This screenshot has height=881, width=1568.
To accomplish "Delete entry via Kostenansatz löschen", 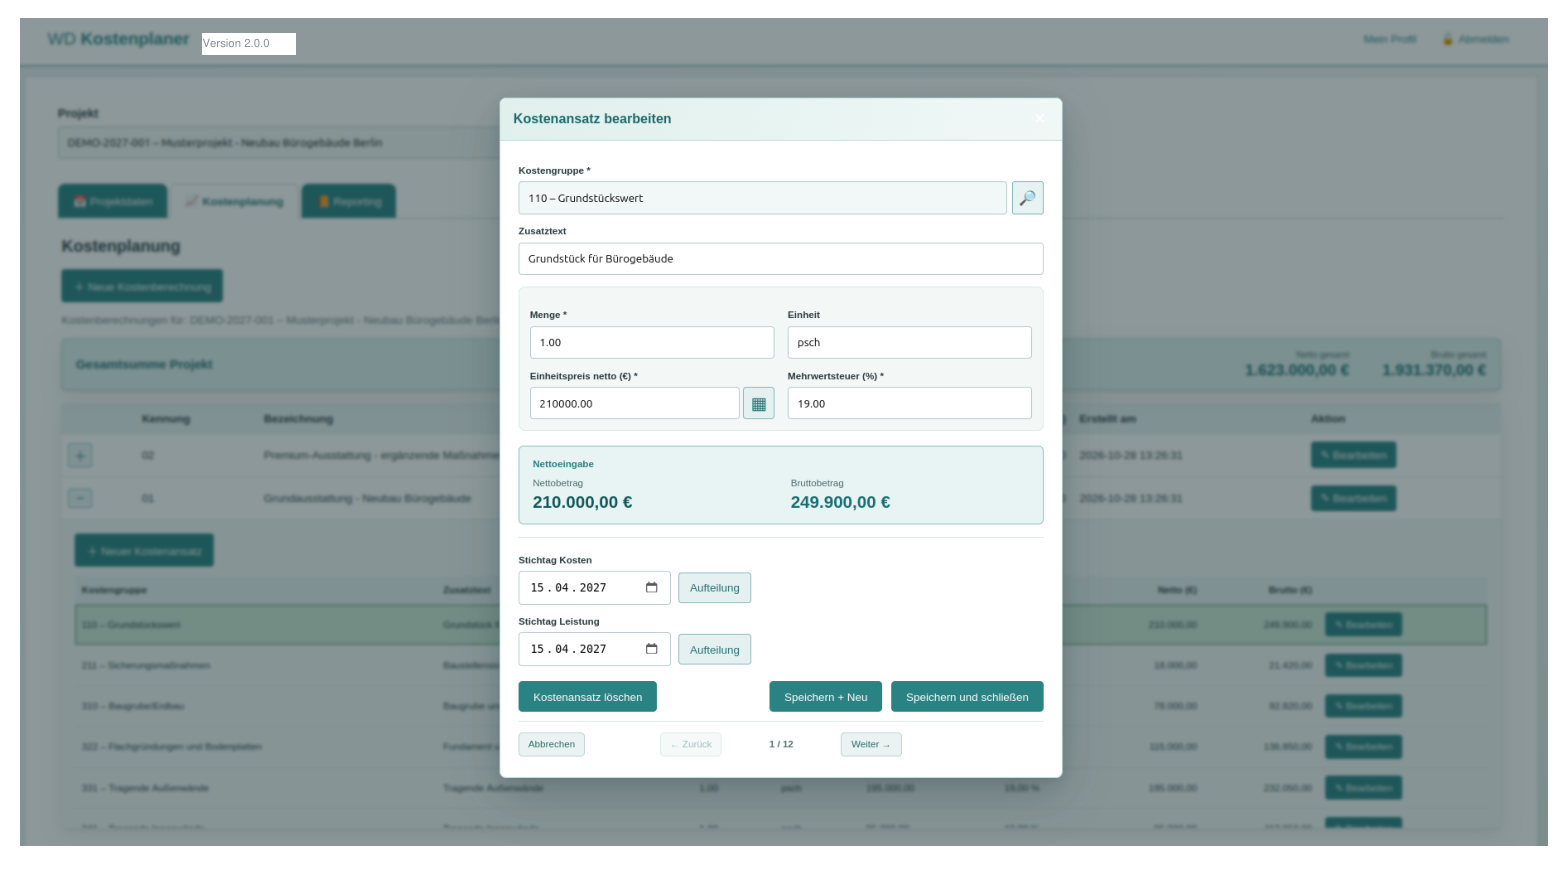I will point(587,697).
